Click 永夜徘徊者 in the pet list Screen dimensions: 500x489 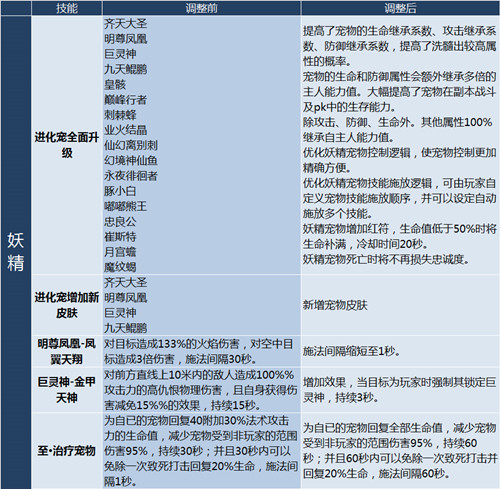[131, 176]
